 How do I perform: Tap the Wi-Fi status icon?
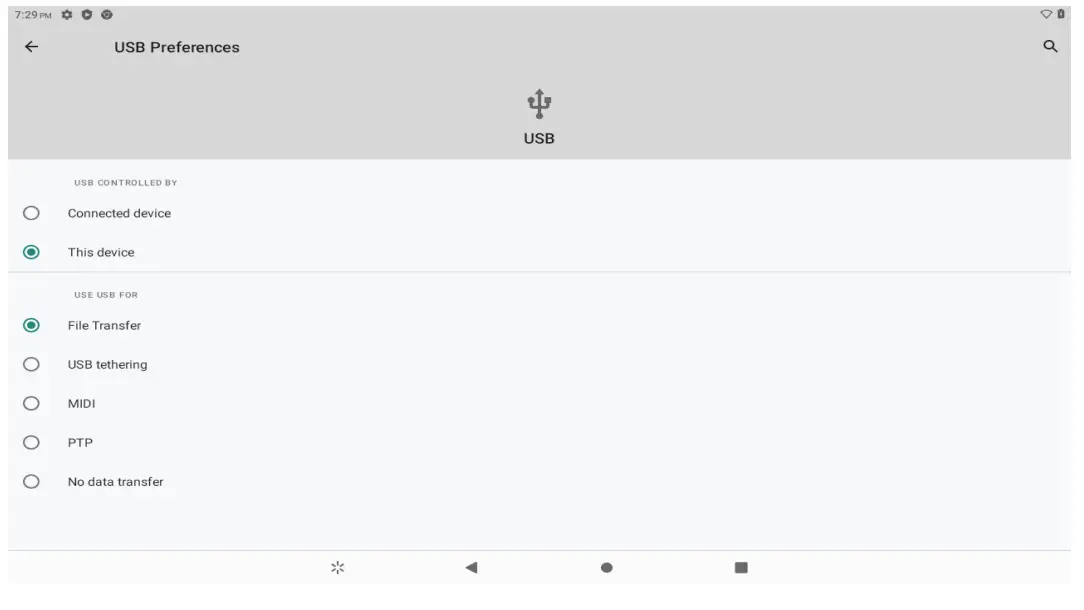tap(1046, 15)
